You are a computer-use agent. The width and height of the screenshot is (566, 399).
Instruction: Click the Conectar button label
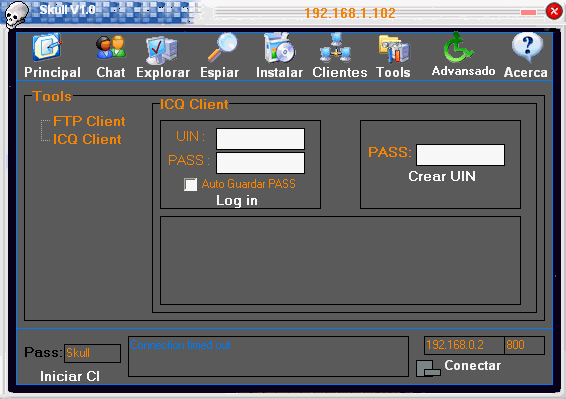pos(473,365)
